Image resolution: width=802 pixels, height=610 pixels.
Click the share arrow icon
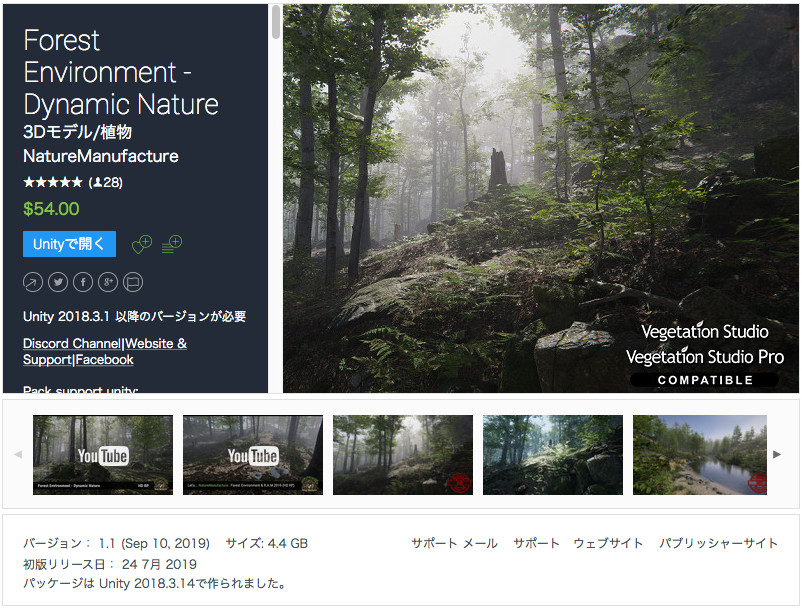pyautogui.click(x=33, y=282)
